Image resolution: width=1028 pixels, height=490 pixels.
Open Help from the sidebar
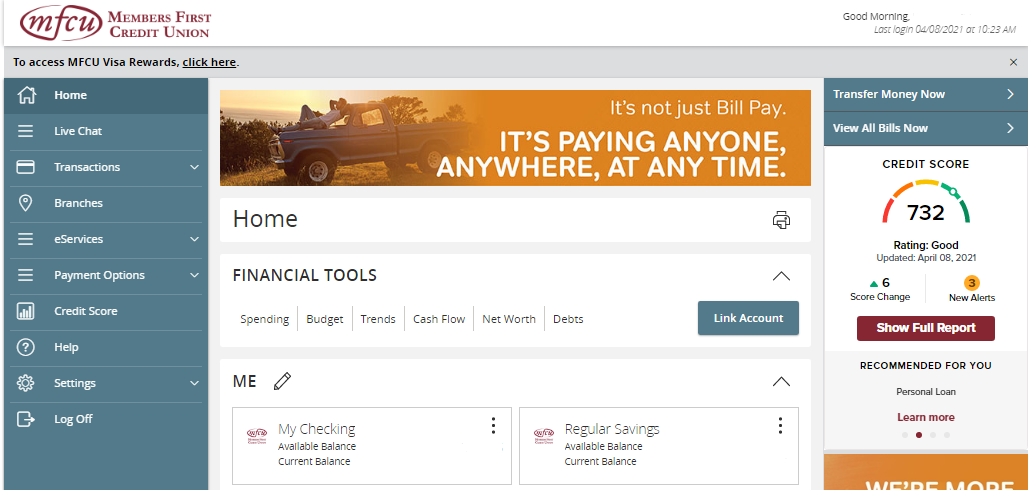pos(106,347)
